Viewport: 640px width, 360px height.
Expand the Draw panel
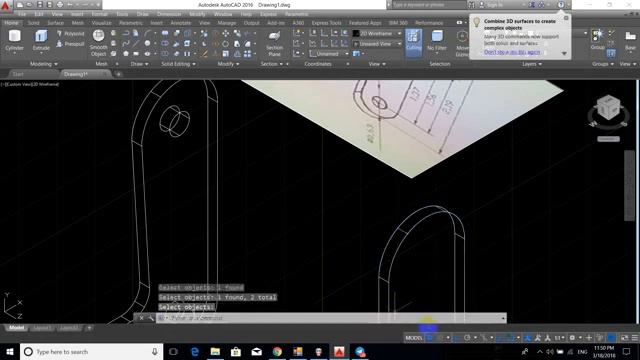click(x=140, y=64)
